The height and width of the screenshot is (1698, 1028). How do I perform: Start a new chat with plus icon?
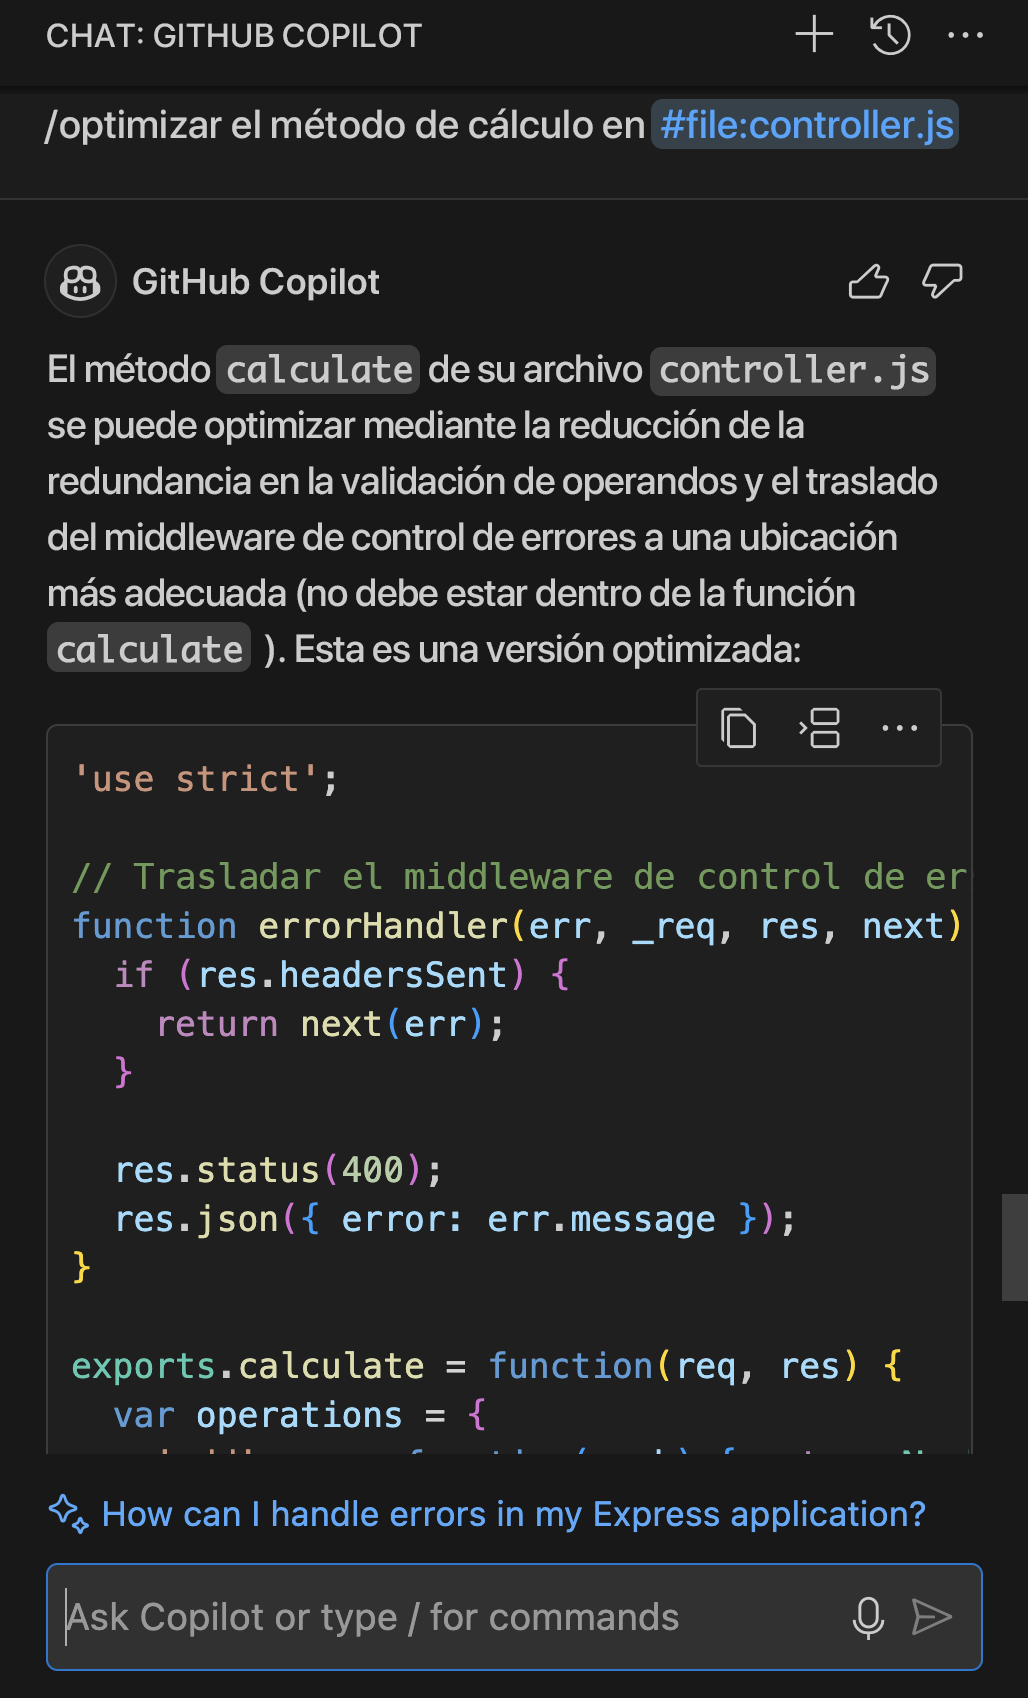pos(814,35)
